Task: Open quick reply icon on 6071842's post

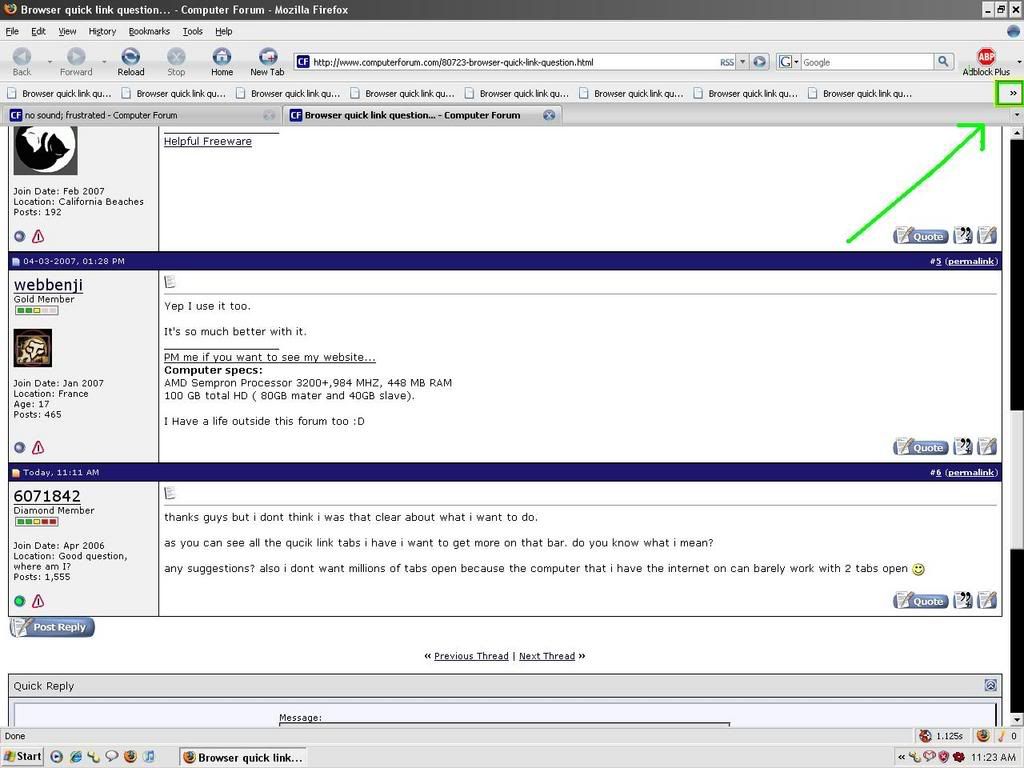Action: [x=987, y=601]
